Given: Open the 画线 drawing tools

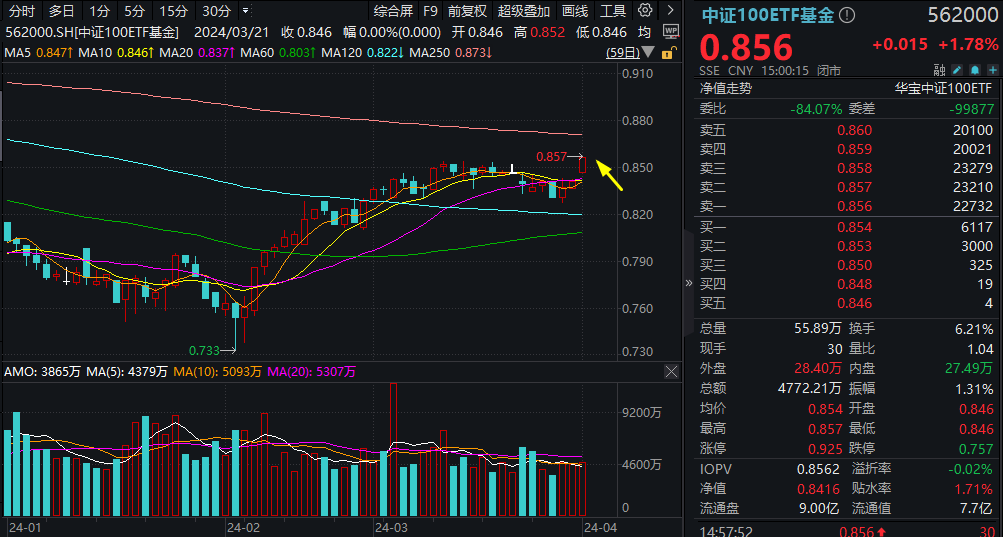Looking at the screenshot, I should (x=575, y=11).
